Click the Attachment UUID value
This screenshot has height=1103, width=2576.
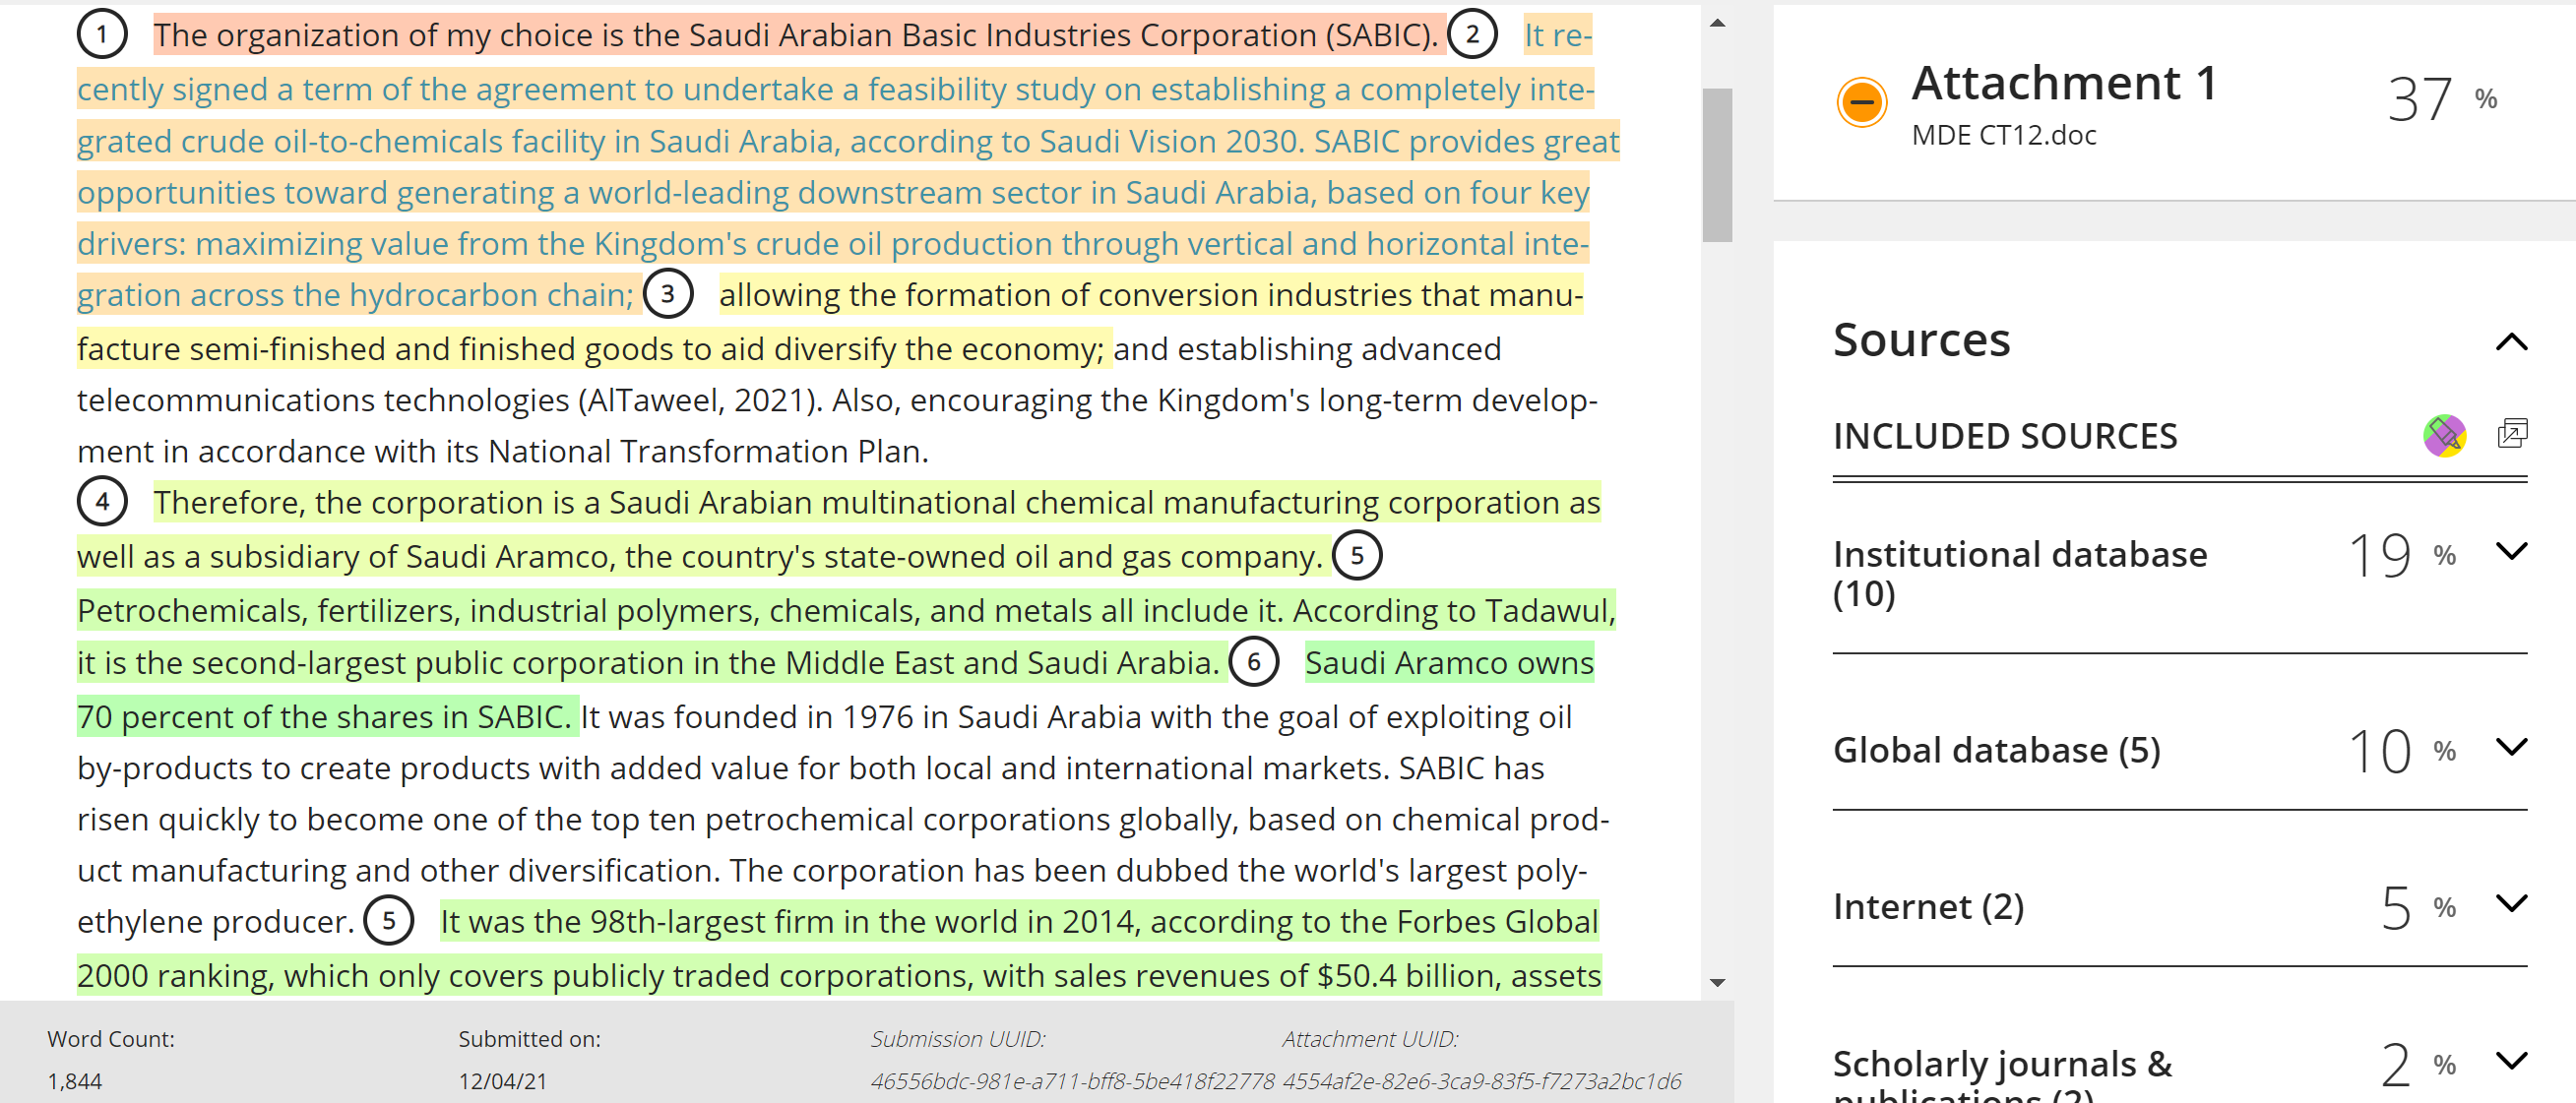pyautogui.click(x=1482, y=1080)
